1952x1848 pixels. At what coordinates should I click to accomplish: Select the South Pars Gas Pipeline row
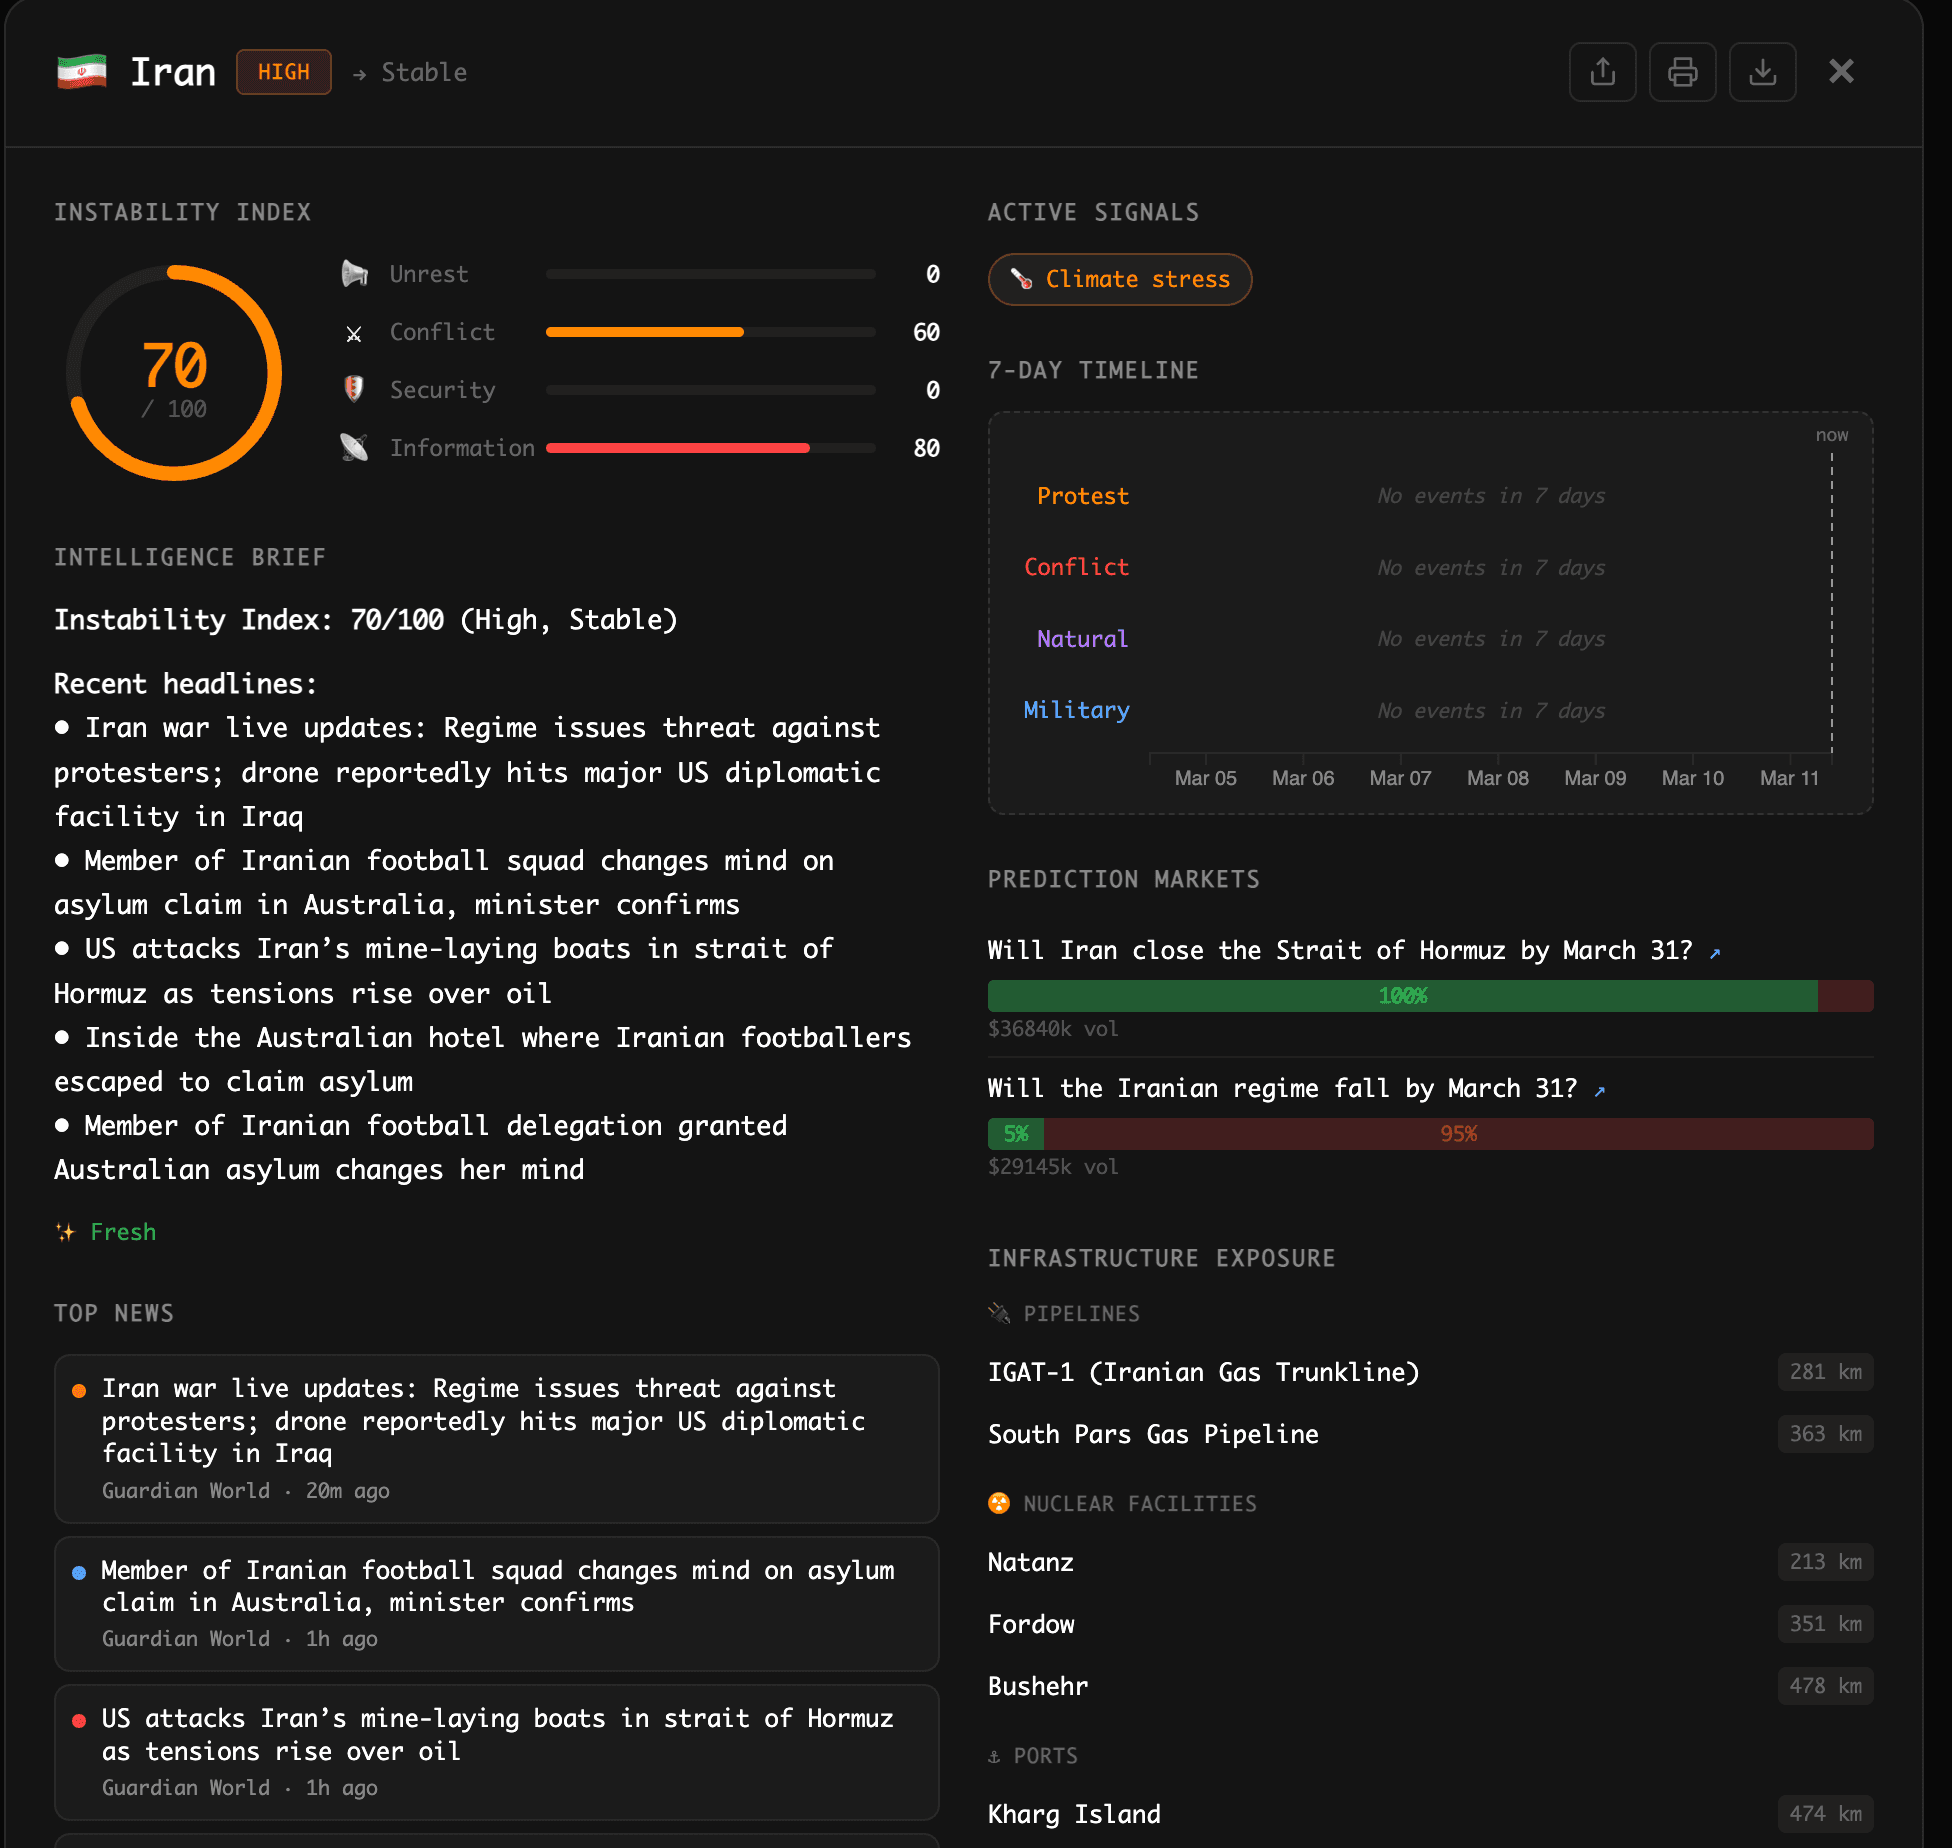[1429, 1434]
